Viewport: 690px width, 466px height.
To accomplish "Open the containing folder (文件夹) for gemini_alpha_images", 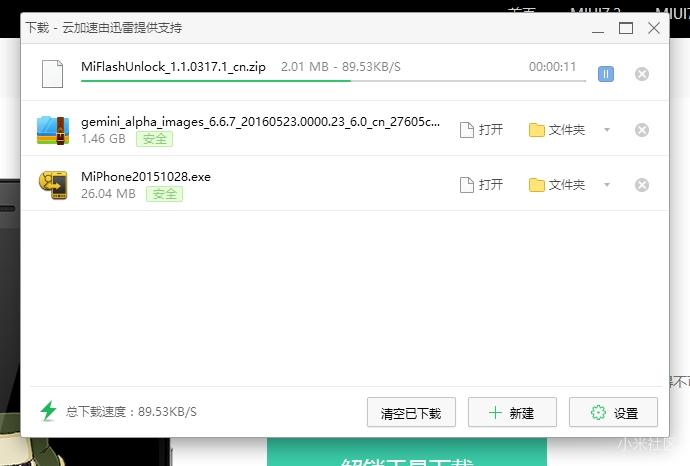I will [557, 130].
